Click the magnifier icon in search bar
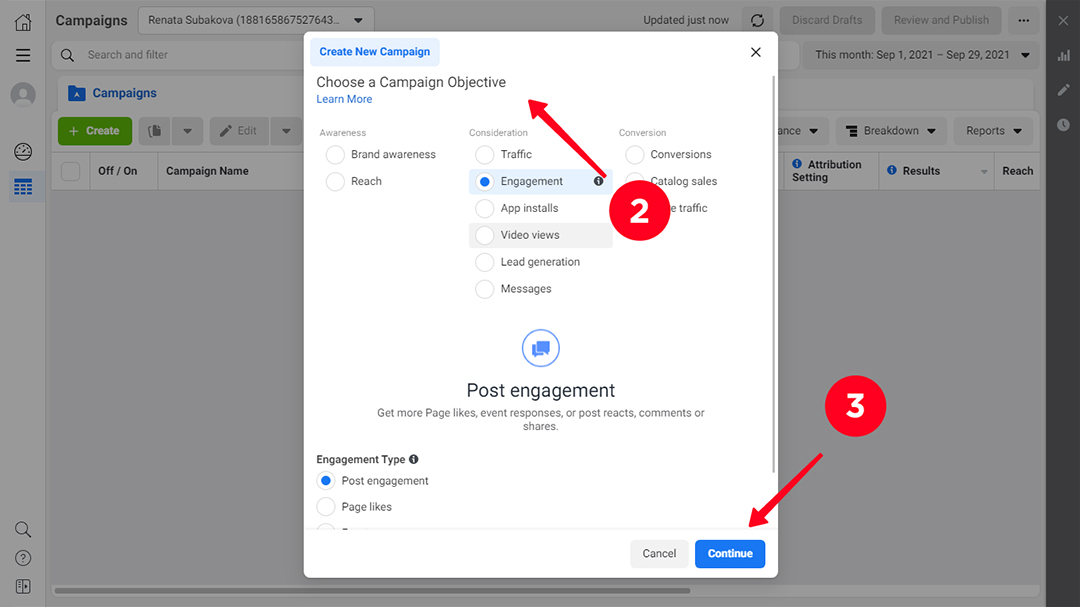1080x607 pixels. coord(67,55)
